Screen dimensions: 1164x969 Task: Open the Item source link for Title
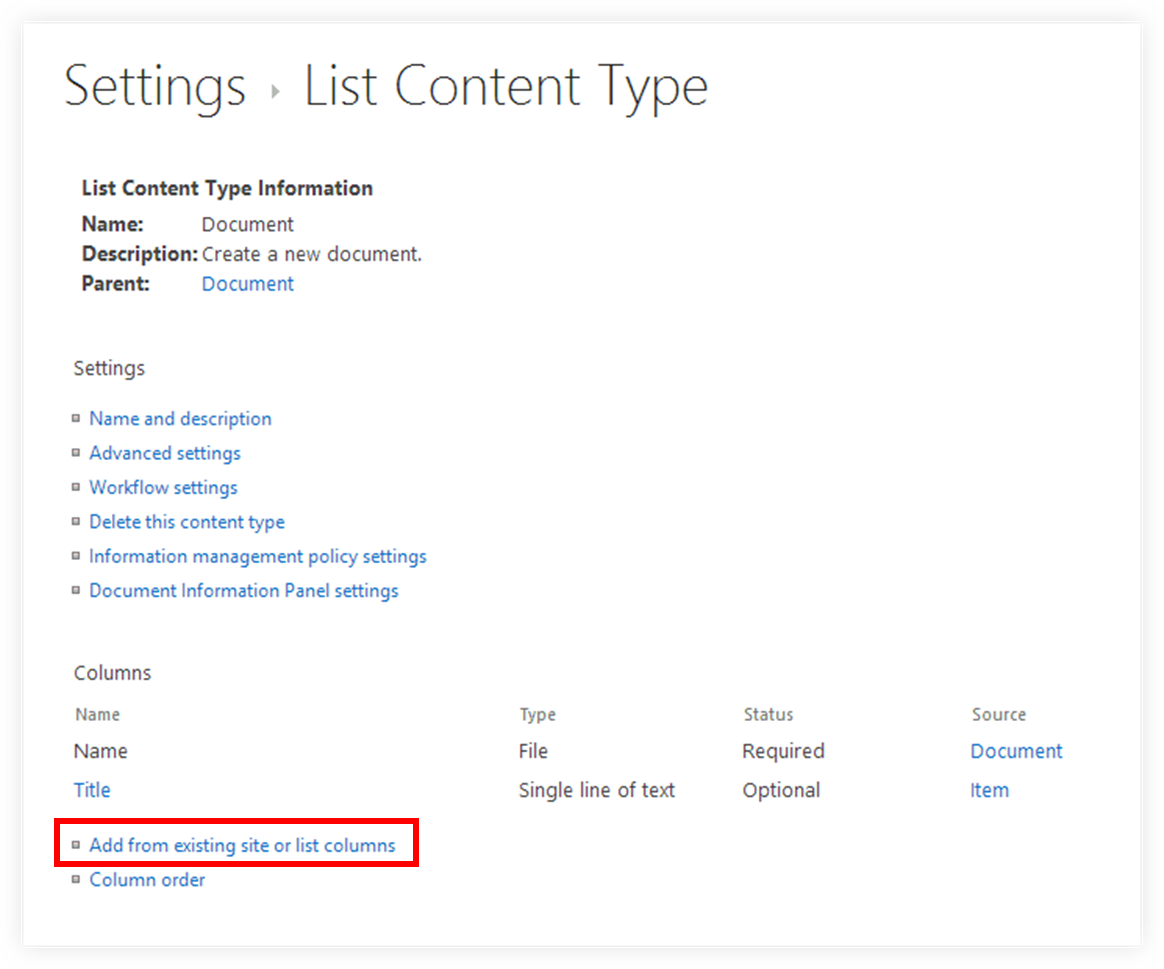point(989,790)
